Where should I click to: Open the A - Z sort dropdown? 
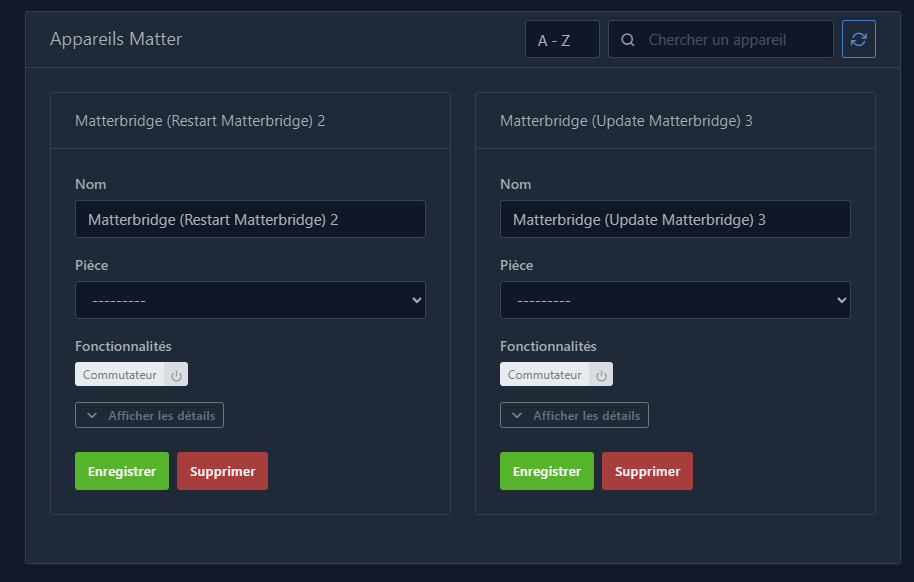coord(562,39)
